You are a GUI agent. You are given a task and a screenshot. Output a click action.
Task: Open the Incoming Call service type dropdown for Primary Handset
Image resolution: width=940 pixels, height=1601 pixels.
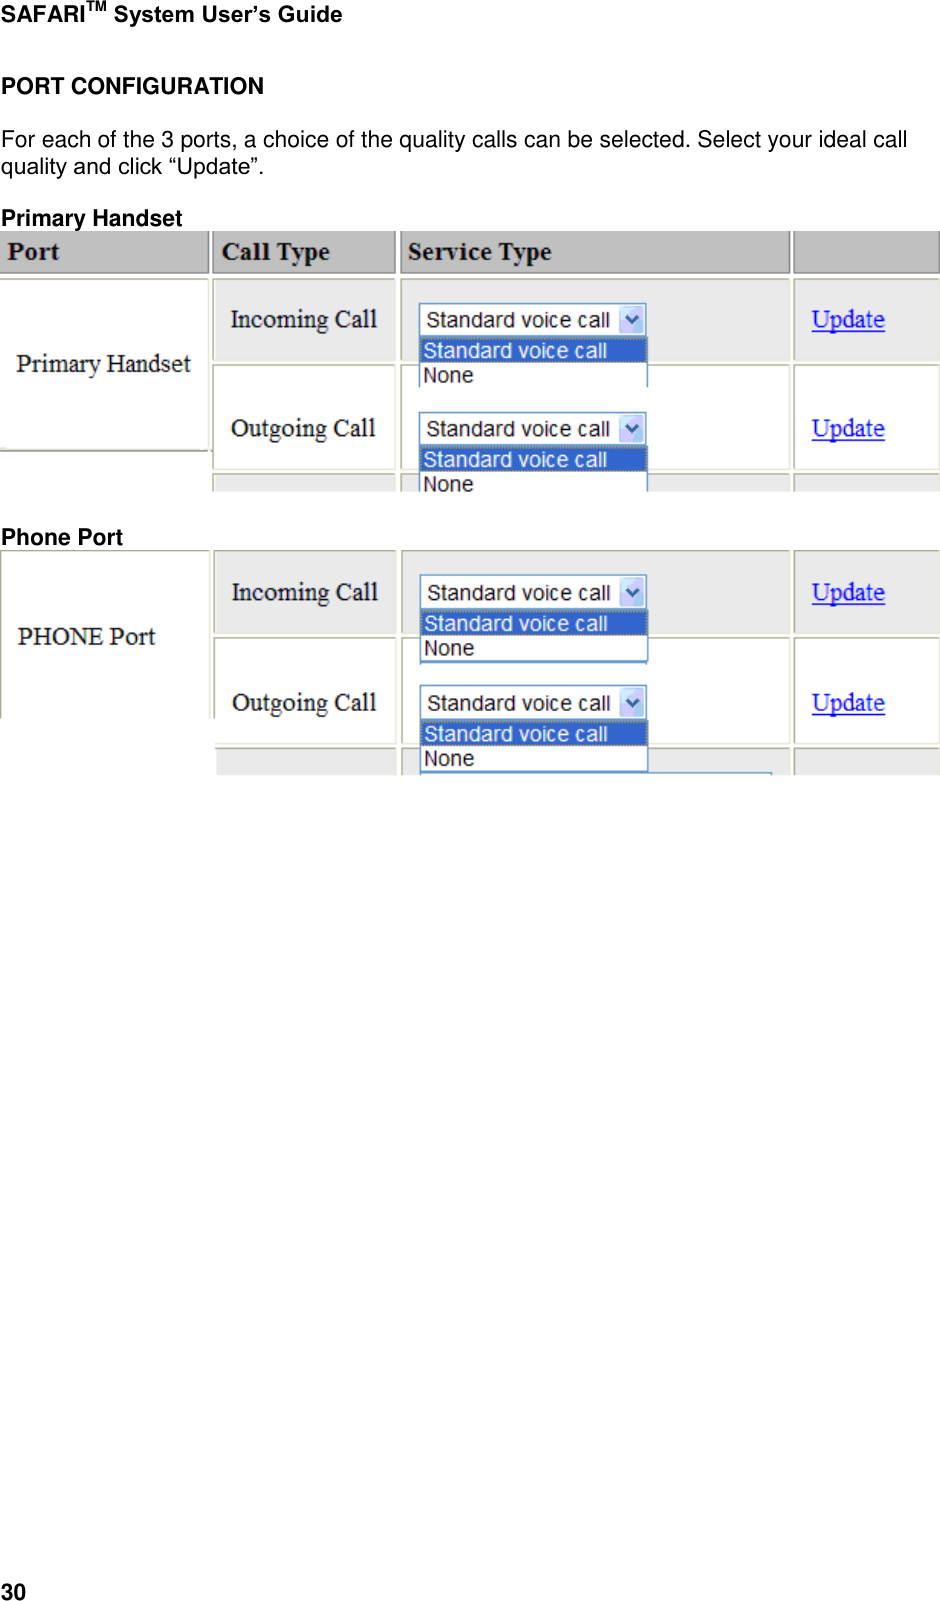(520, 319)
